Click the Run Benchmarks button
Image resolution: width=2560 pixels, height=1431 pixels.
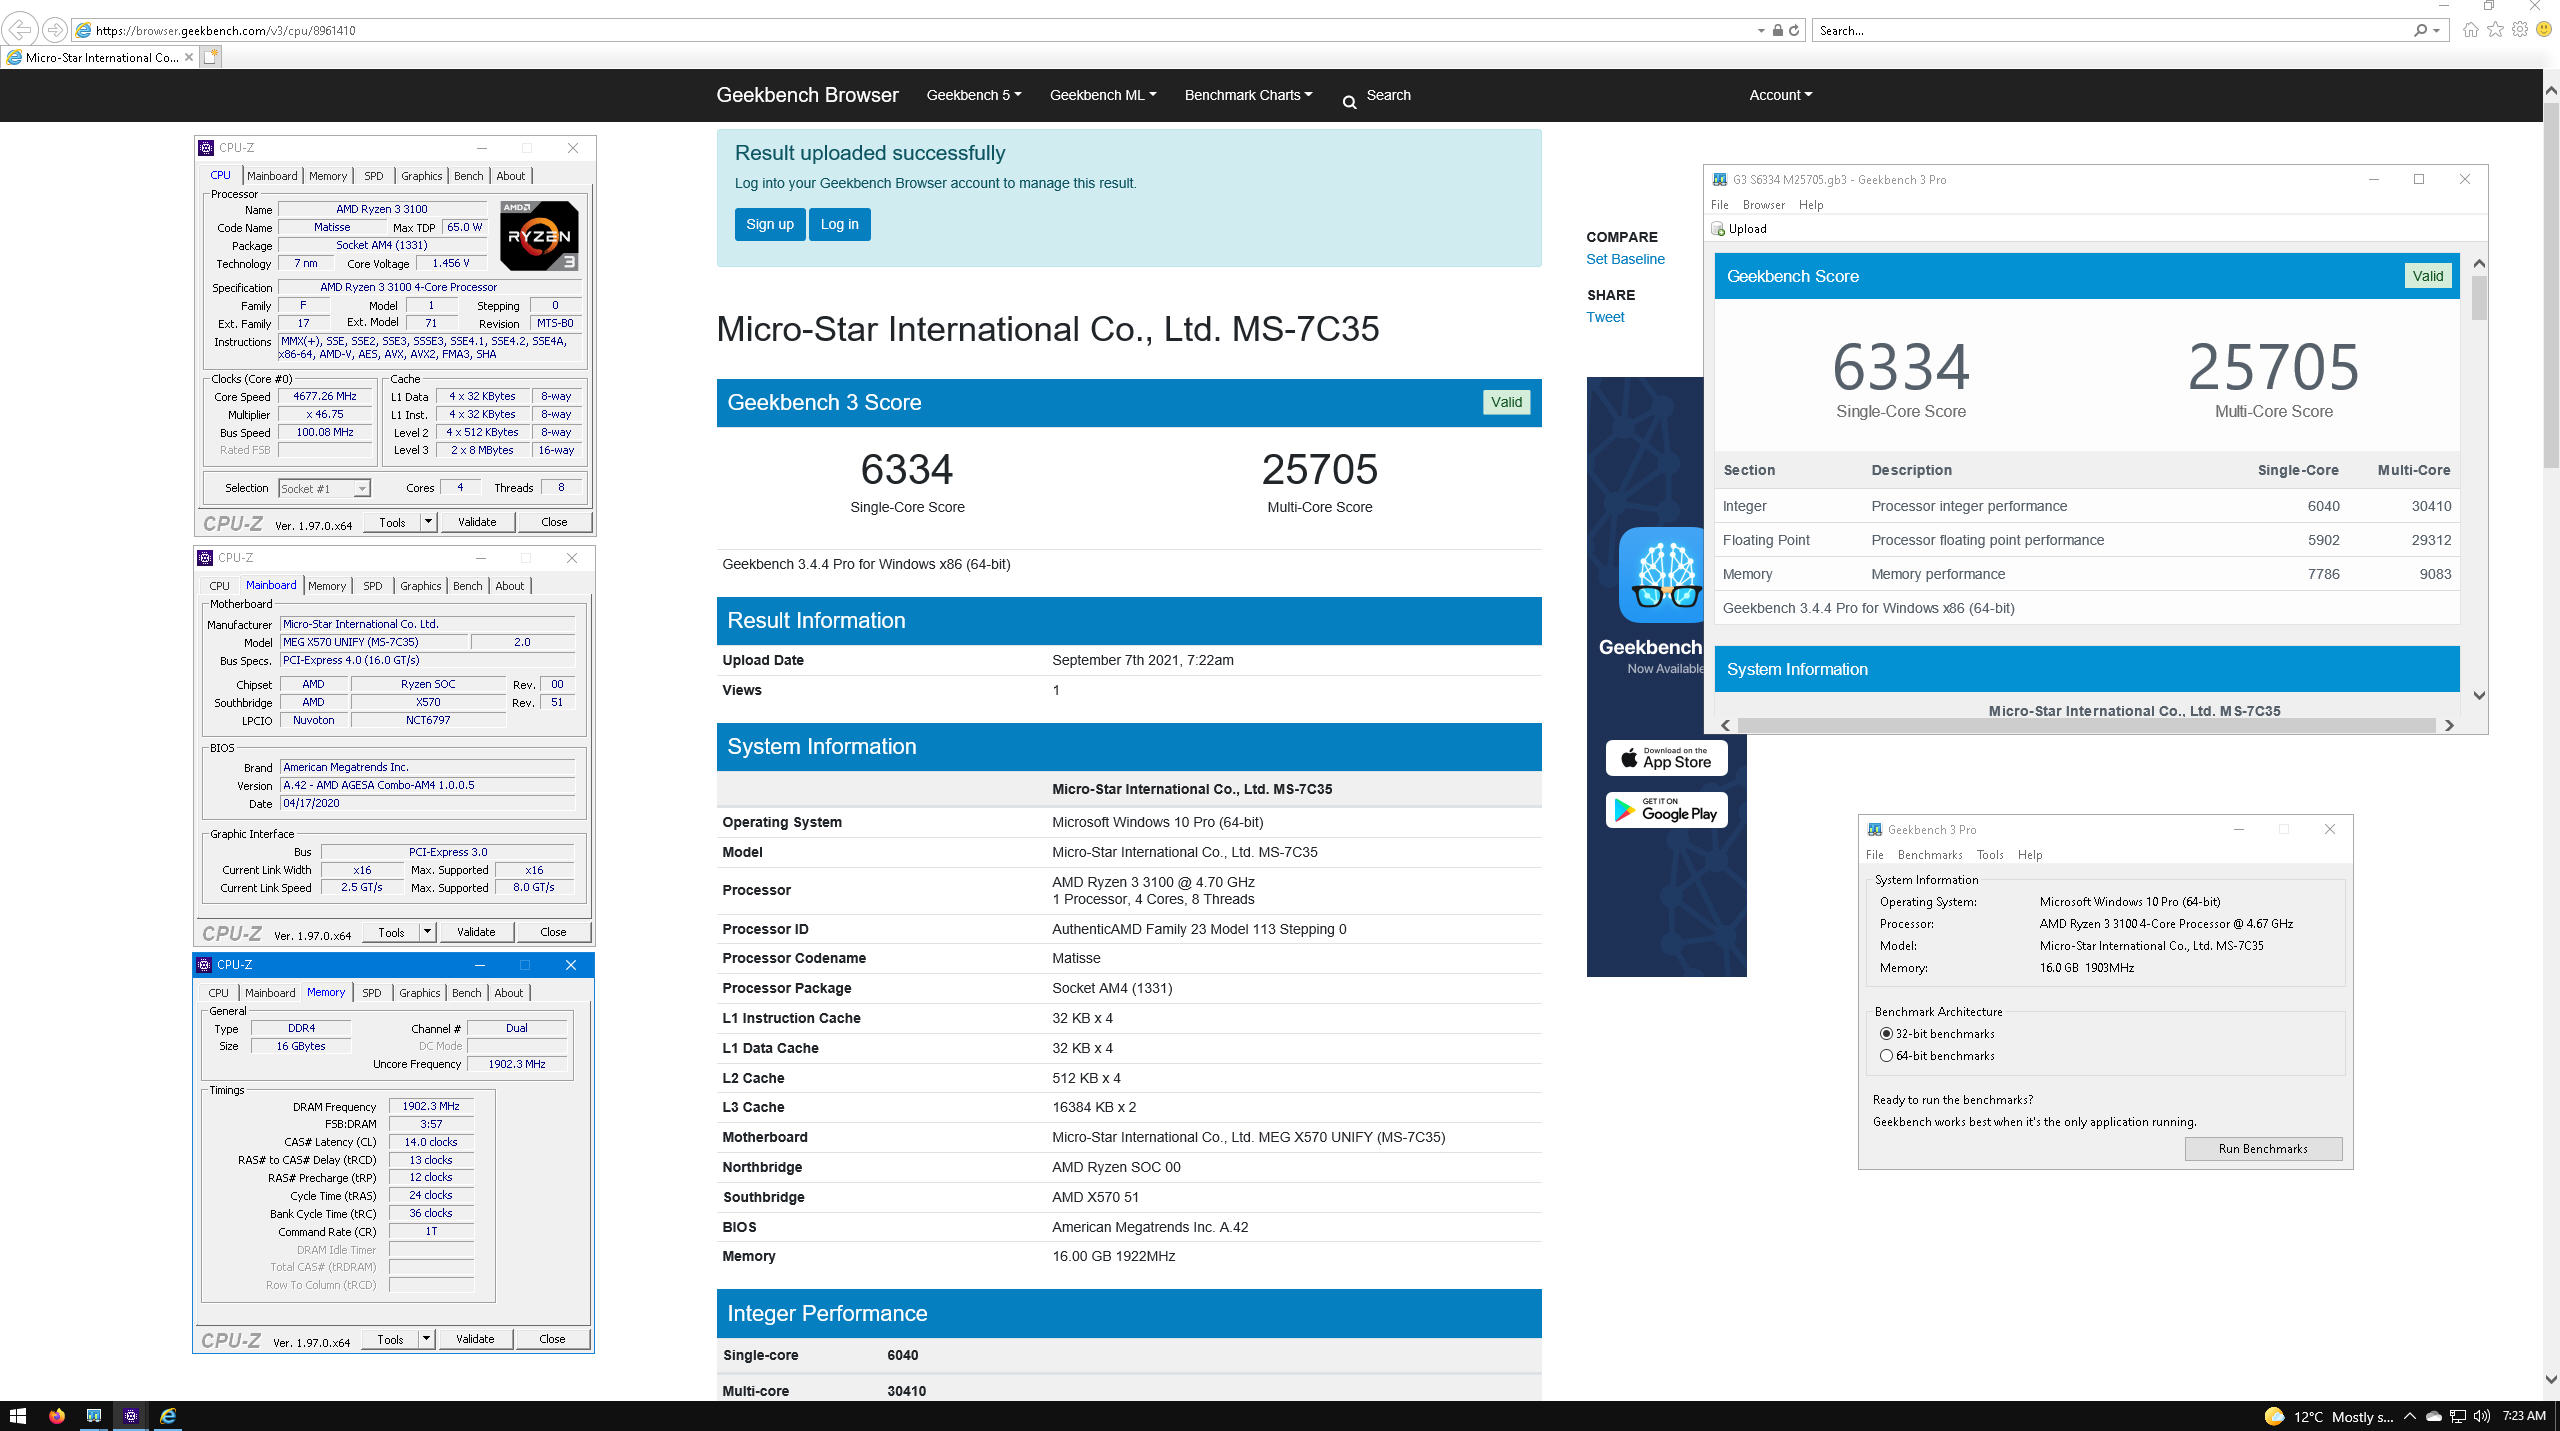tap(2263, 1149)
